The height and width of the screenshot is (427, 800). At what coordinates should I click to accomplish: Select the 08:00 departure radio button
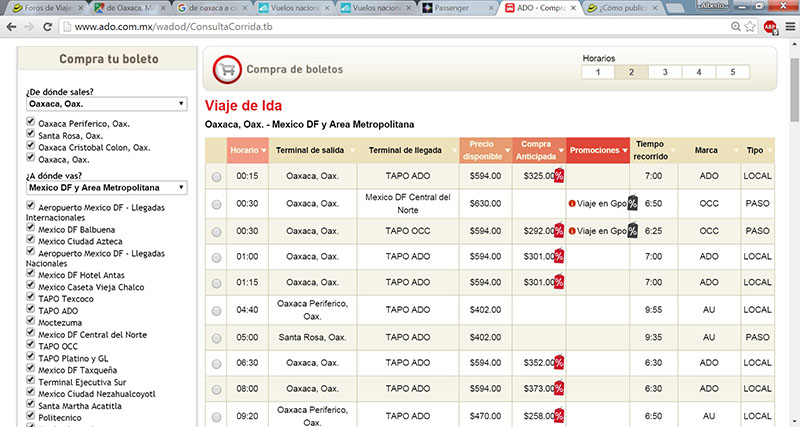point(217,390)
